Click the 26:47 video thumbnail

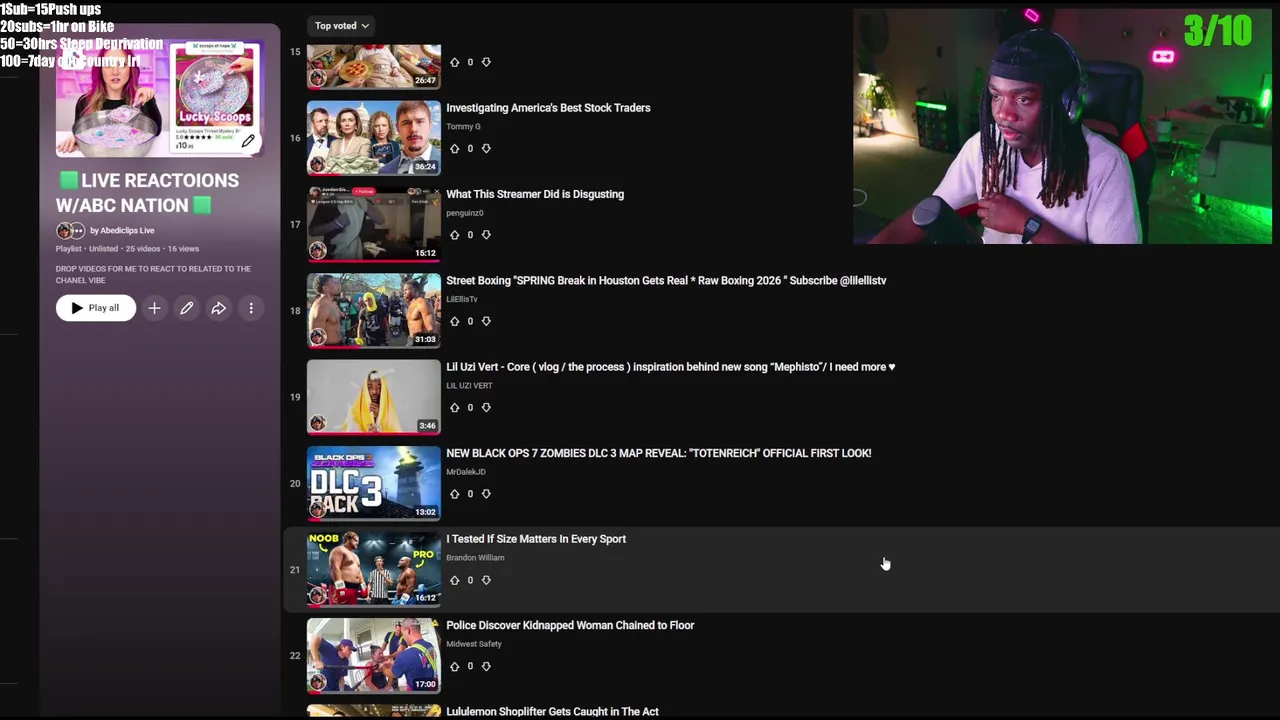click(374, 67)
